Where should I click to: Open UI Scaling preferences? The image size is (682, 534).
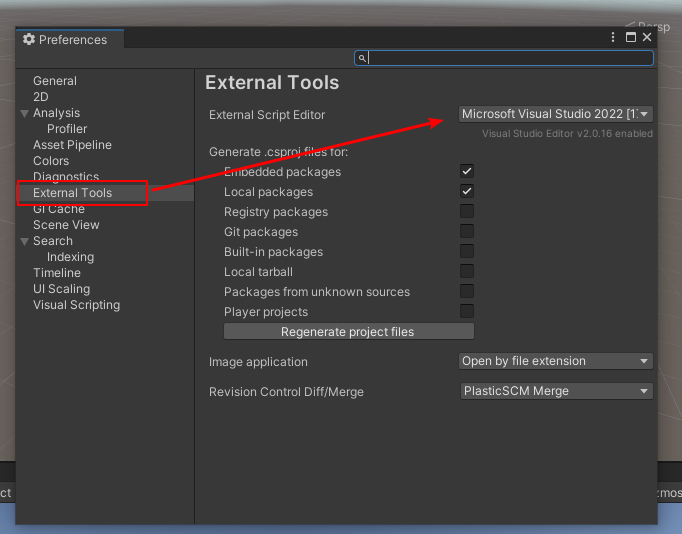(x=62, y=289)
